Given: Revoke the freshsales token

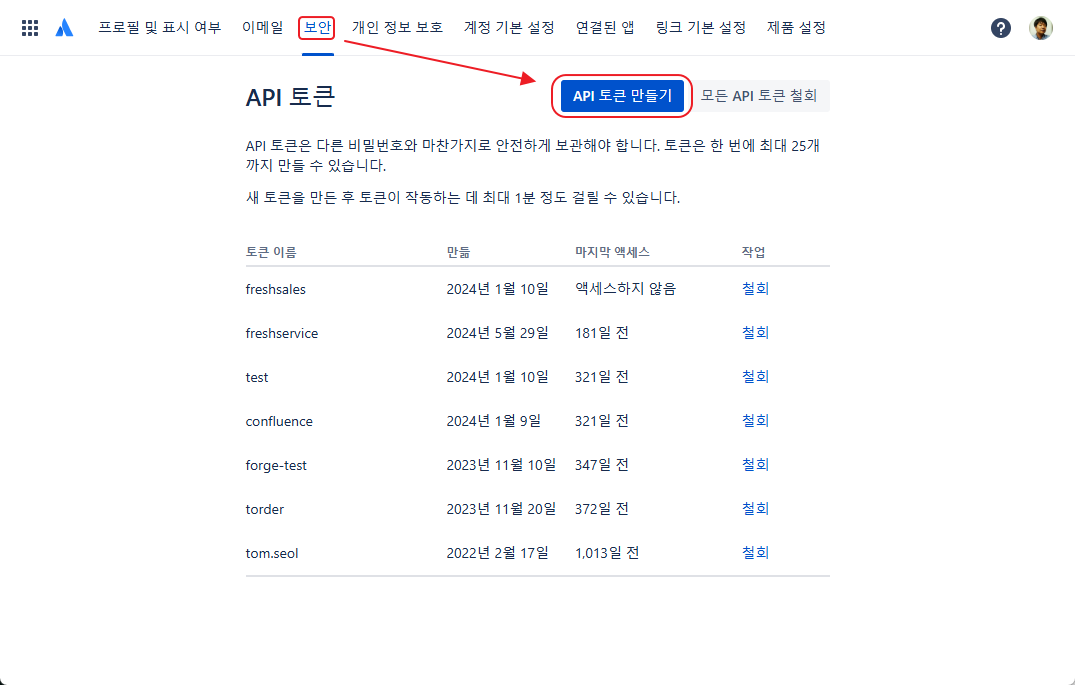Looking at the screenshot, I should pos(755,289).
